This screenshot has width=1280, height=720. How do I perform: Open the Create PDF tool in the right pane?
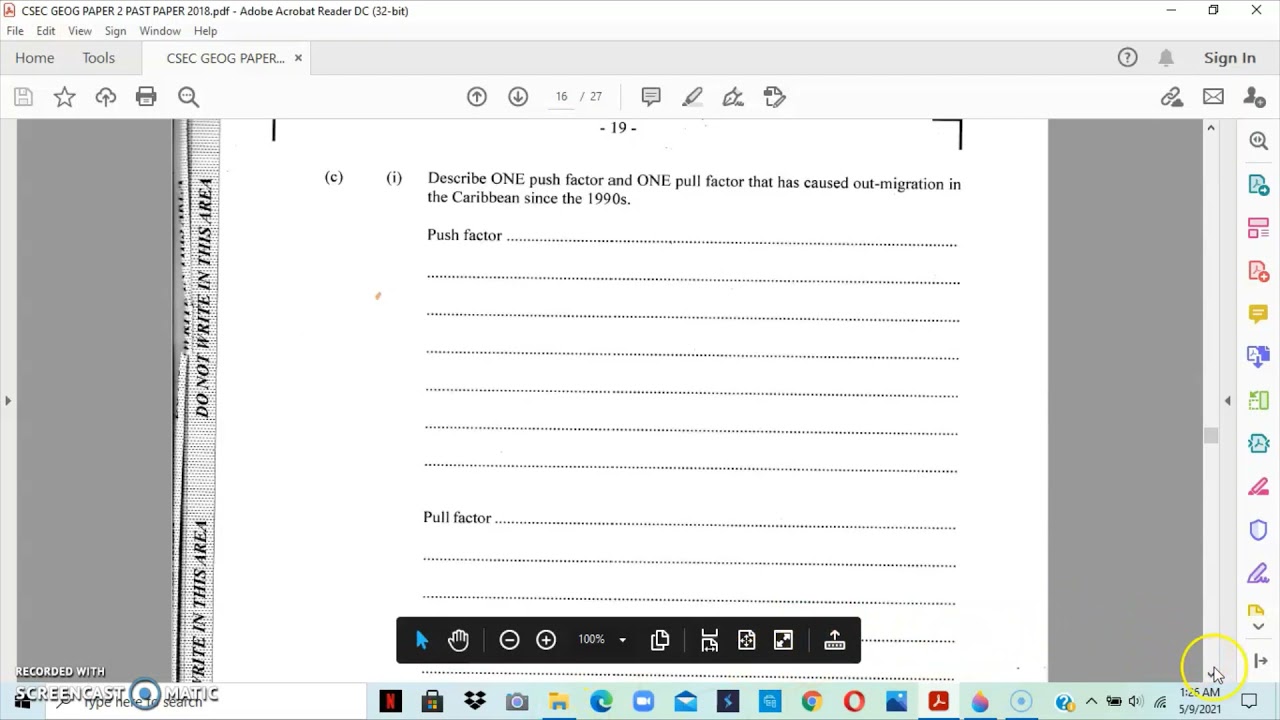click(1259, 271)
